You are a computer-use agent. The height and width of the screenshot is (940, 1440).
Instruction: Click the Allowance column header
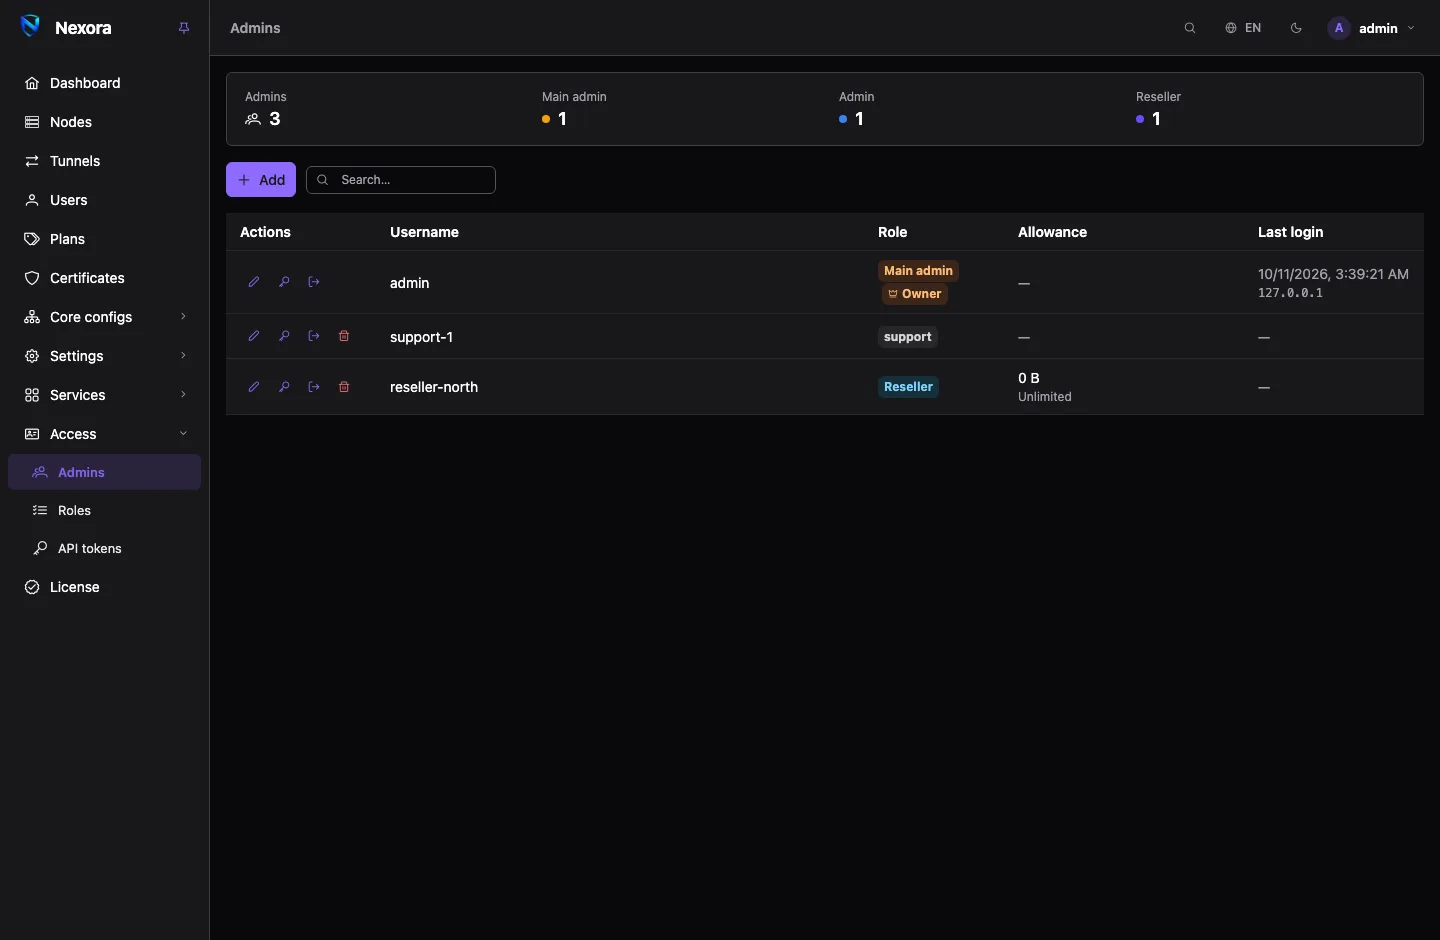pos(1052,232)
